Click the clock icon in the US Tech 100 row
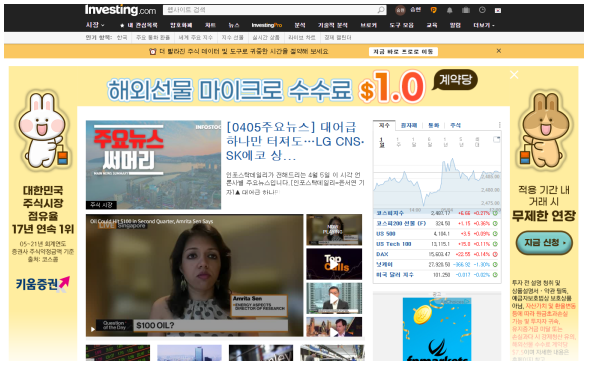This screenshot has height=372, width=589. [495, 244]
